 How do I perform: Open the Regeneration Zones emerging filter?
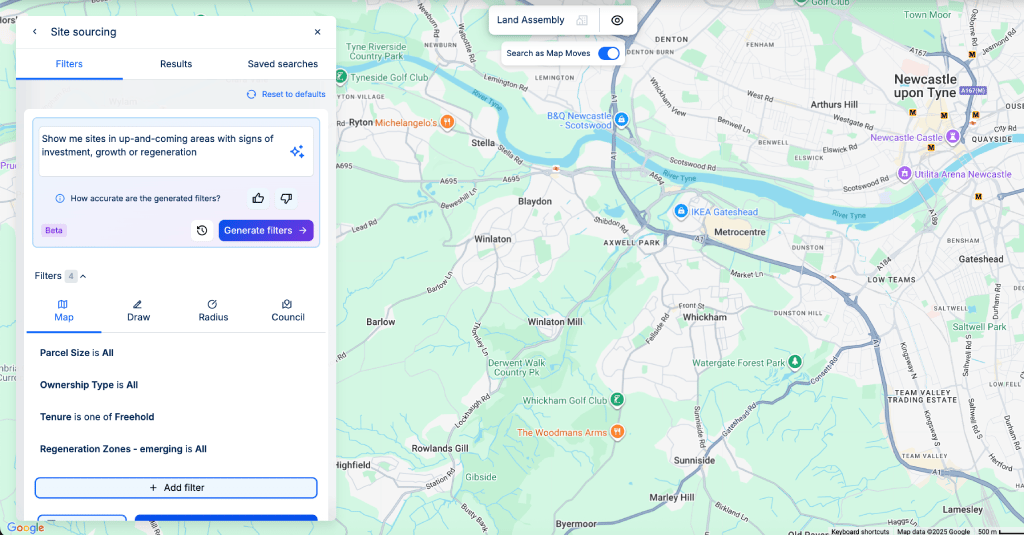pyautogui.click(x=123, y=449)
